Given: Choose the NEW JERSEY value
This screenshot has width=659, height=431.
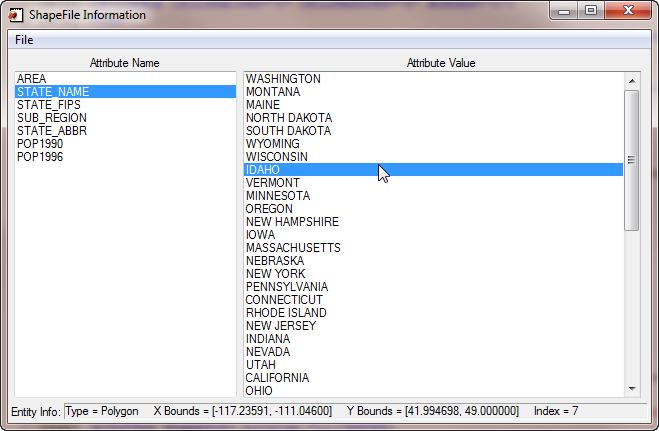Looking at the screenshot, I should click(433, 326).
